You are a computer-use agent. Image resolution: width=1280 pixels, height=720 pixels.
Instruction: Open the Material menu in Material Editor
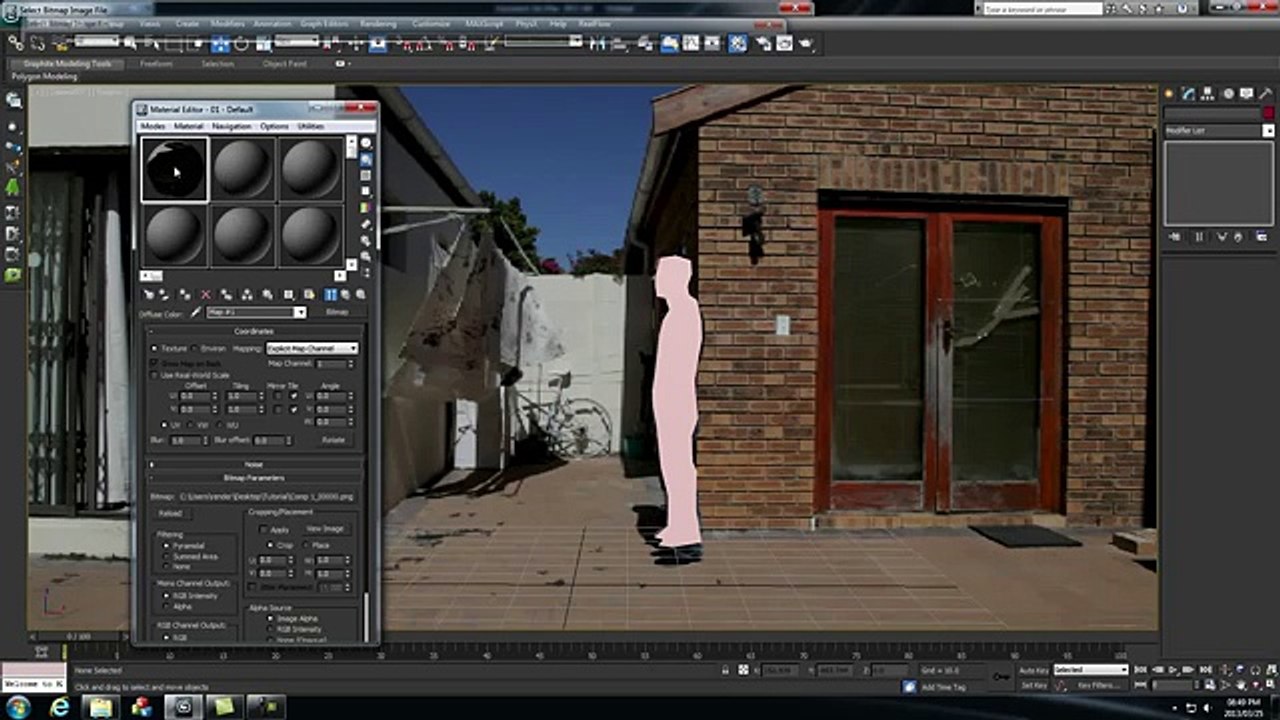coord(189,126)
